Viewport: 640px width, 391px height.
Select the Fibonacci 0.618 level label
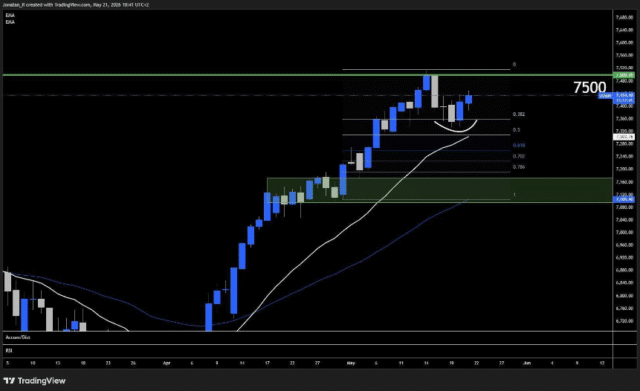click(519, 145)
